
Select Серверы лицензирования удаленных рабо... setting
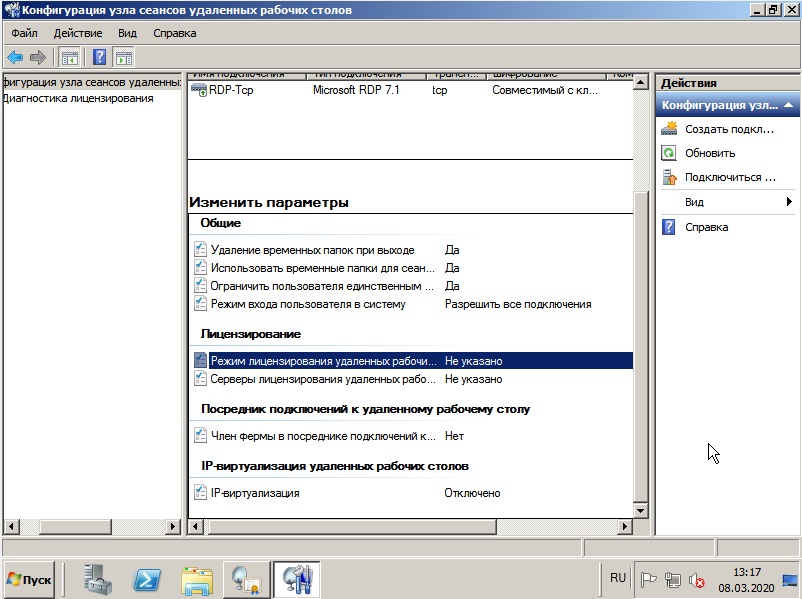pyautogui.click(x=323, y=379)
